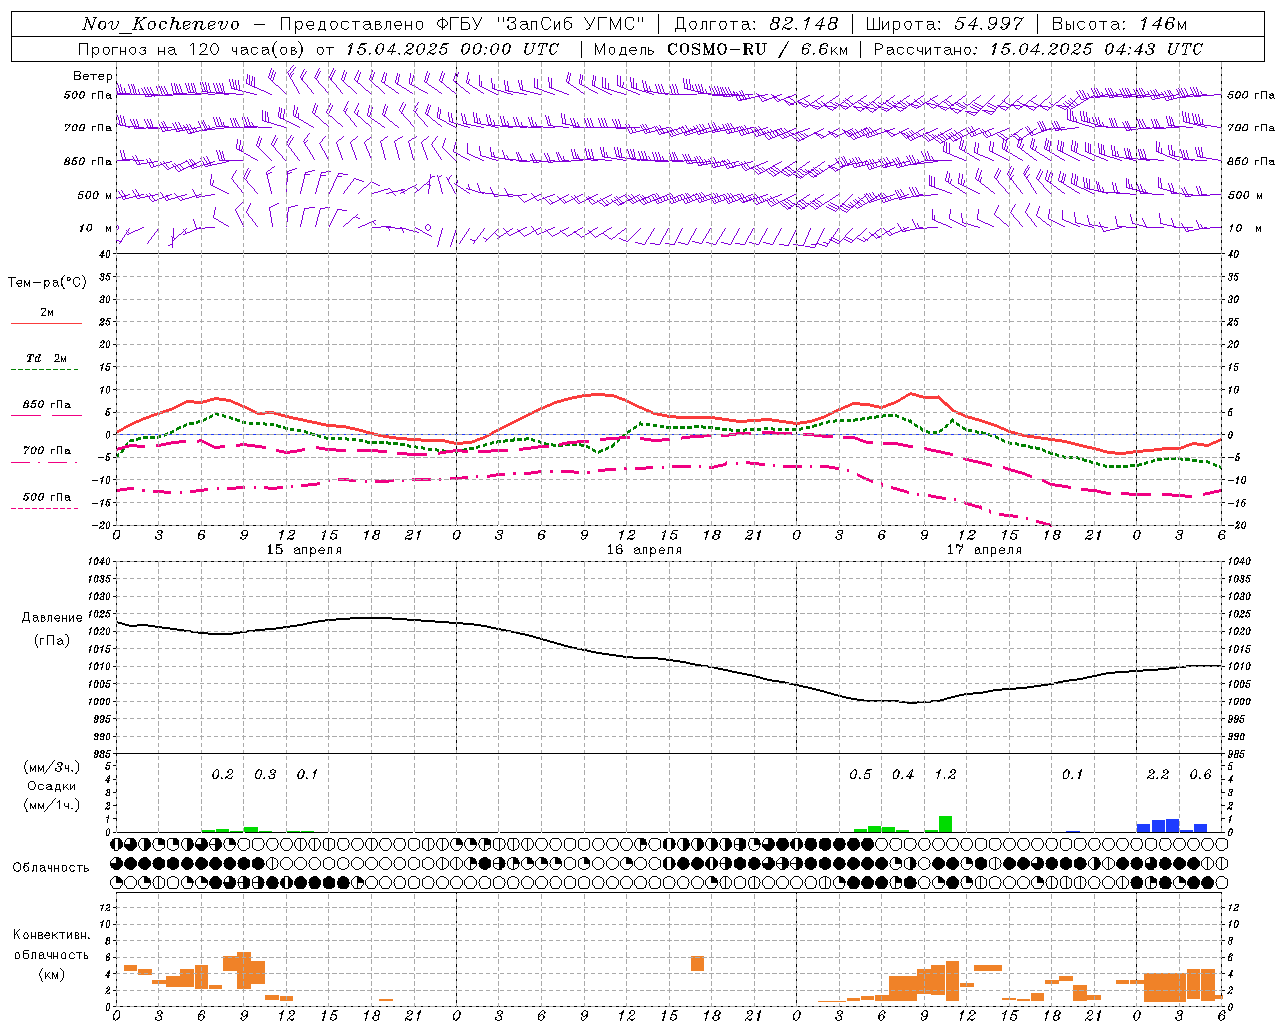Click the 'Тем-ра(°C)' temperature panel label
The width and height of the screenshot is (1280, 1024).
tap(47, 283)
